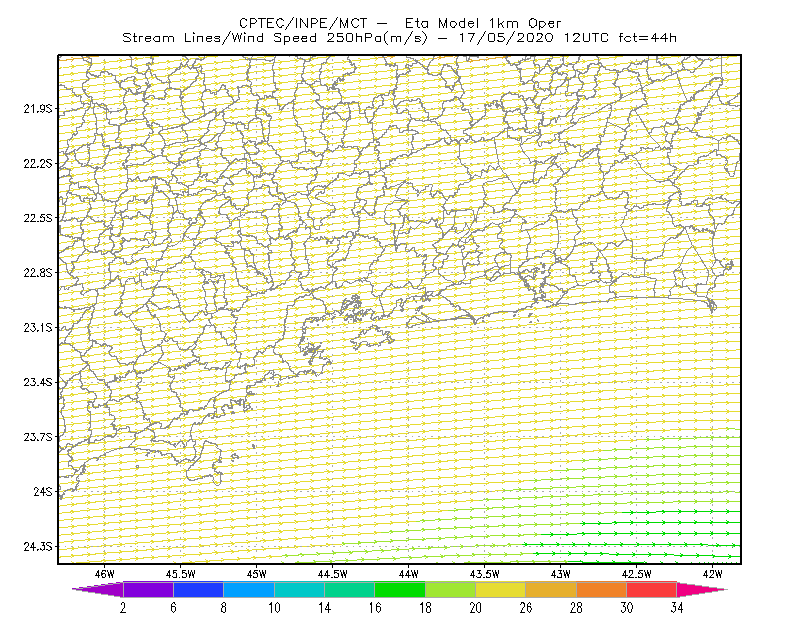Select the light blue legend segment 8-10
The image size is (800, 618).
[249, 589]
